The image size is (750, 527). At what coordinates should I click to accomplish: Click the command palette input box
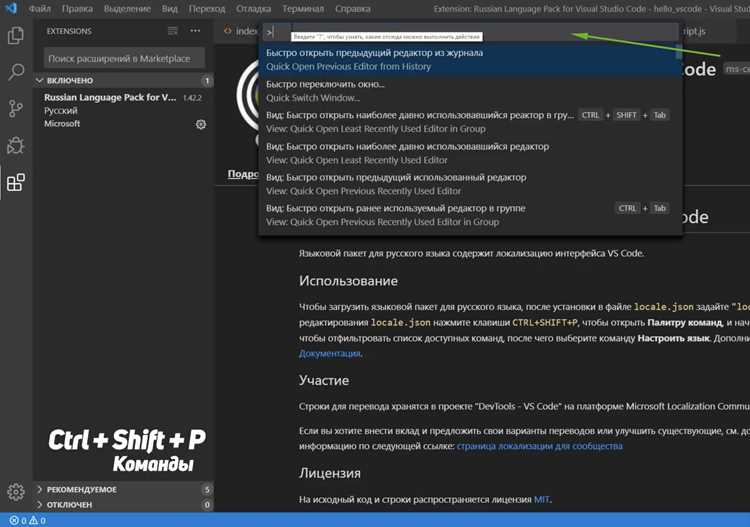coord(470,32)
